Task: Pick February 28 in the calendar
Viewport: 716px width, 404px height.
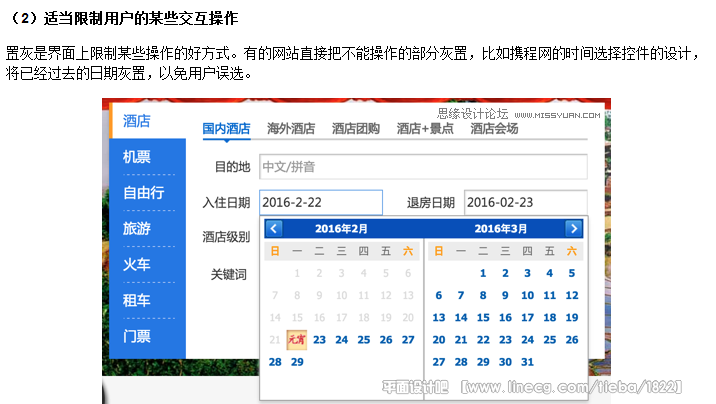Action: tap(275, 362)
